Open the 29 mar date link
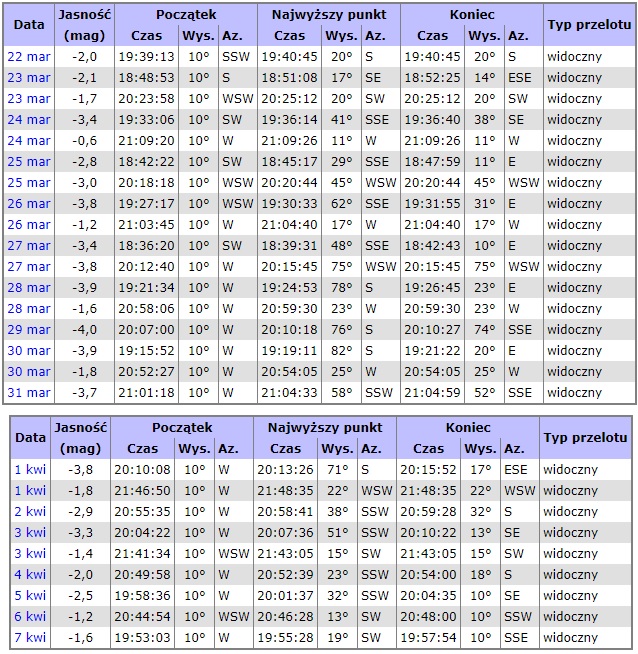638x654 pixels. pyautogui.click(x=29, y=330)
